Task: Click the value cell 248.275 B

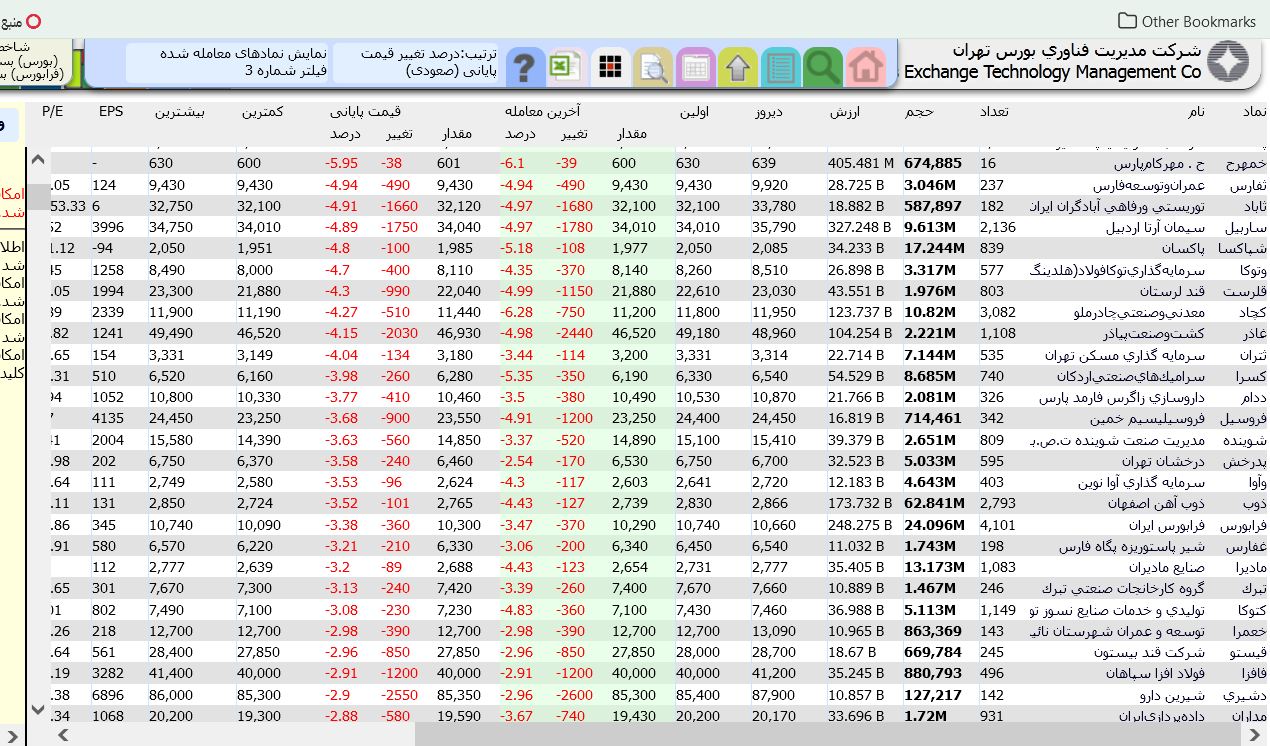Action: pyautogui.click(x=860, y=525)
